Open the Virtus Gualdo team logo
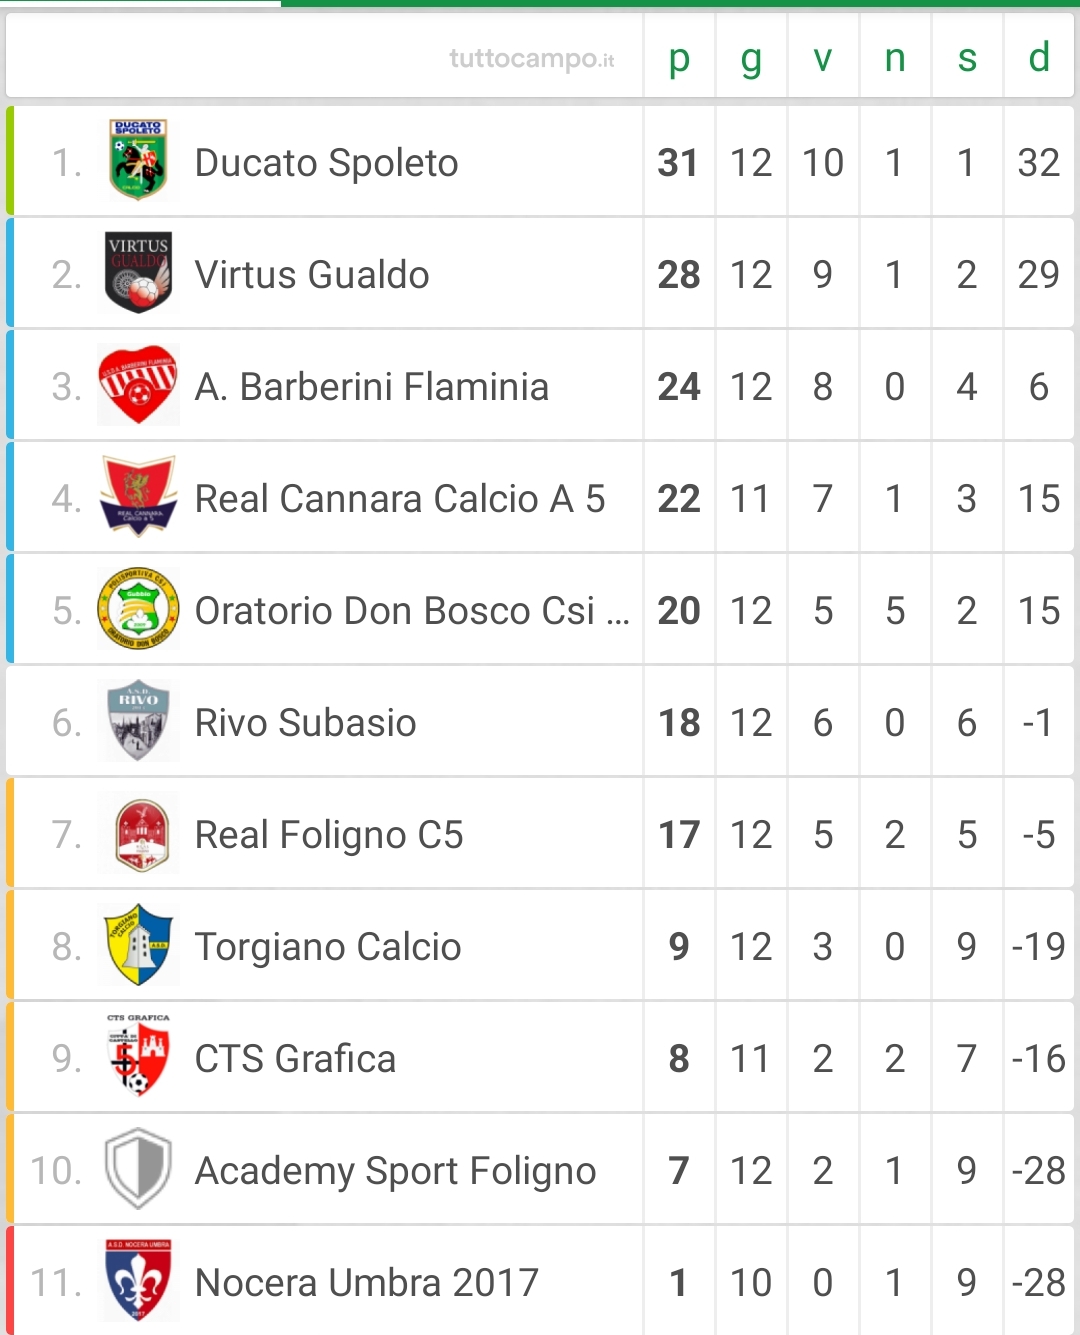The width and height of the screenshot is (1080, 1335). click(x=138, y=272)
